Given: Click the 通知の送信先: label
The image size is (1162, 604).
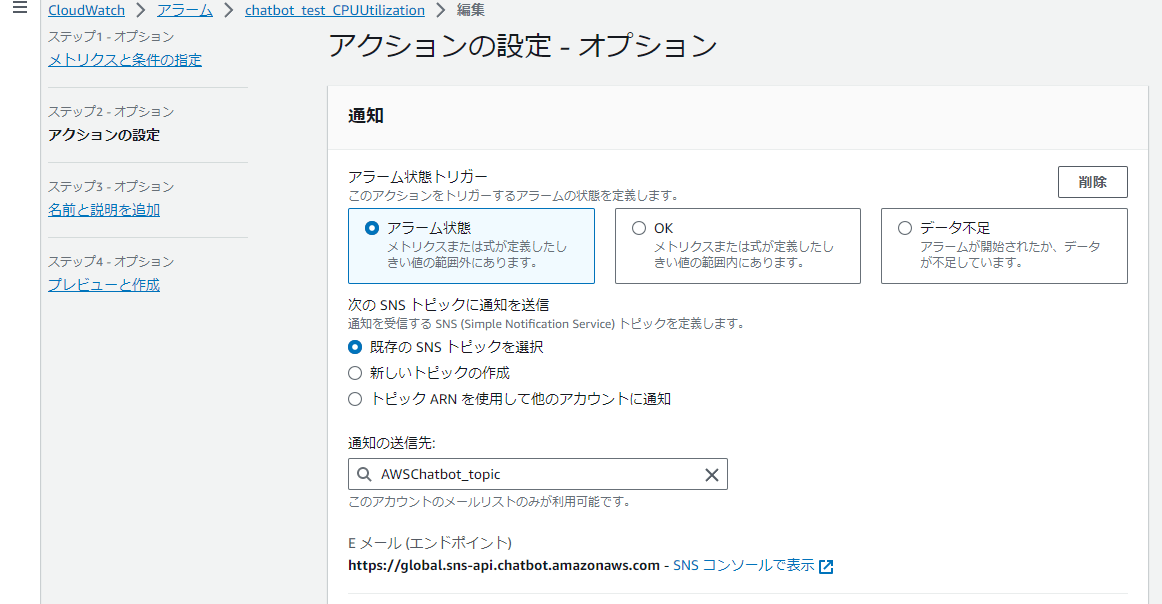Looking at the screenshot, I should [391, 443].
